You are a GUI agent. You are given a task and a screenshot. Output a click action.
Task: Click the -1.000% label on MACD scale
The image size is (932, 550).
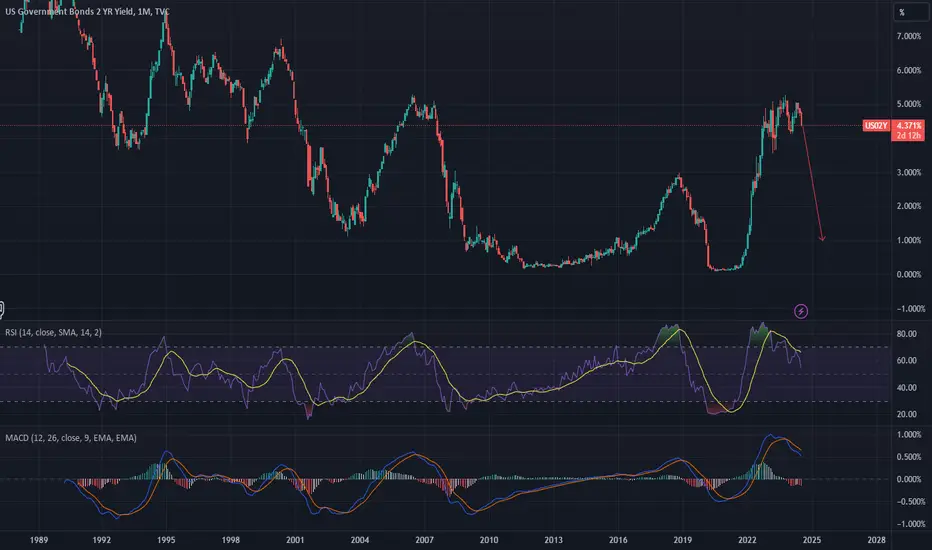tap(907, 524)
